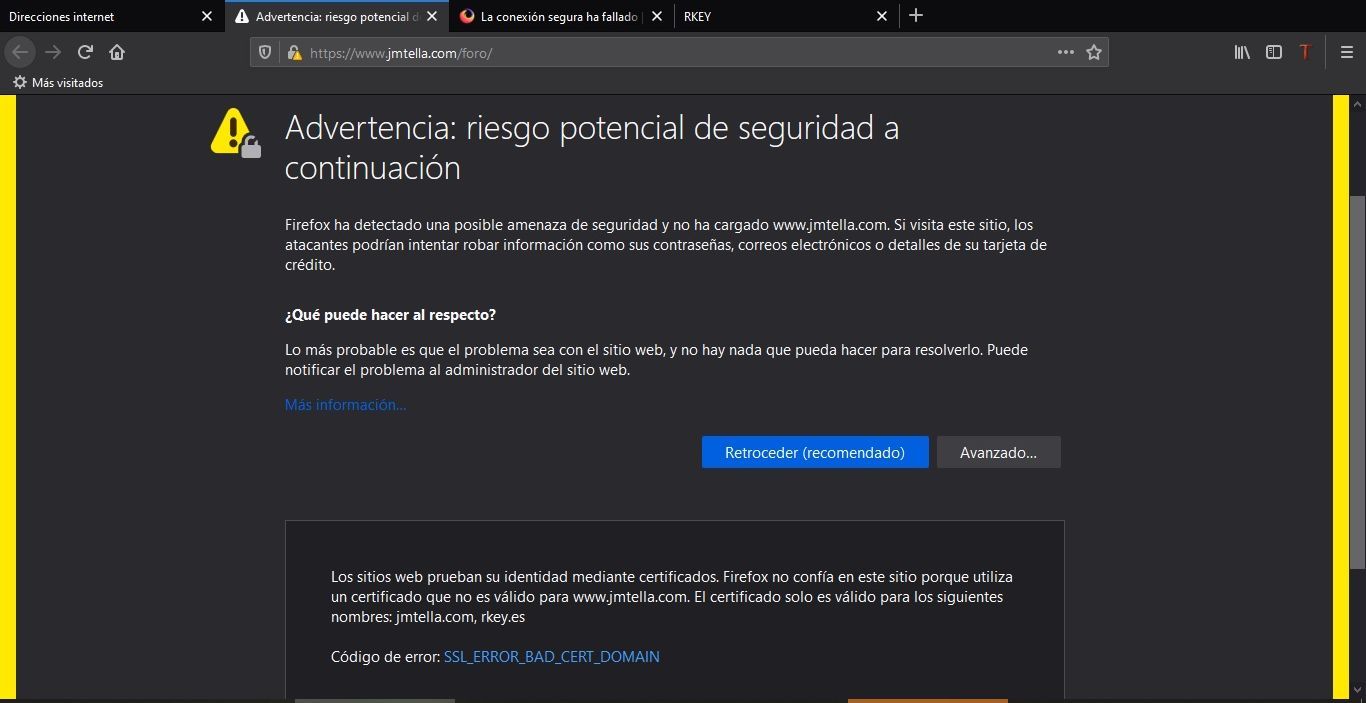Open the home page
This screenshot has width=1366, height=703.
[117, 52]
